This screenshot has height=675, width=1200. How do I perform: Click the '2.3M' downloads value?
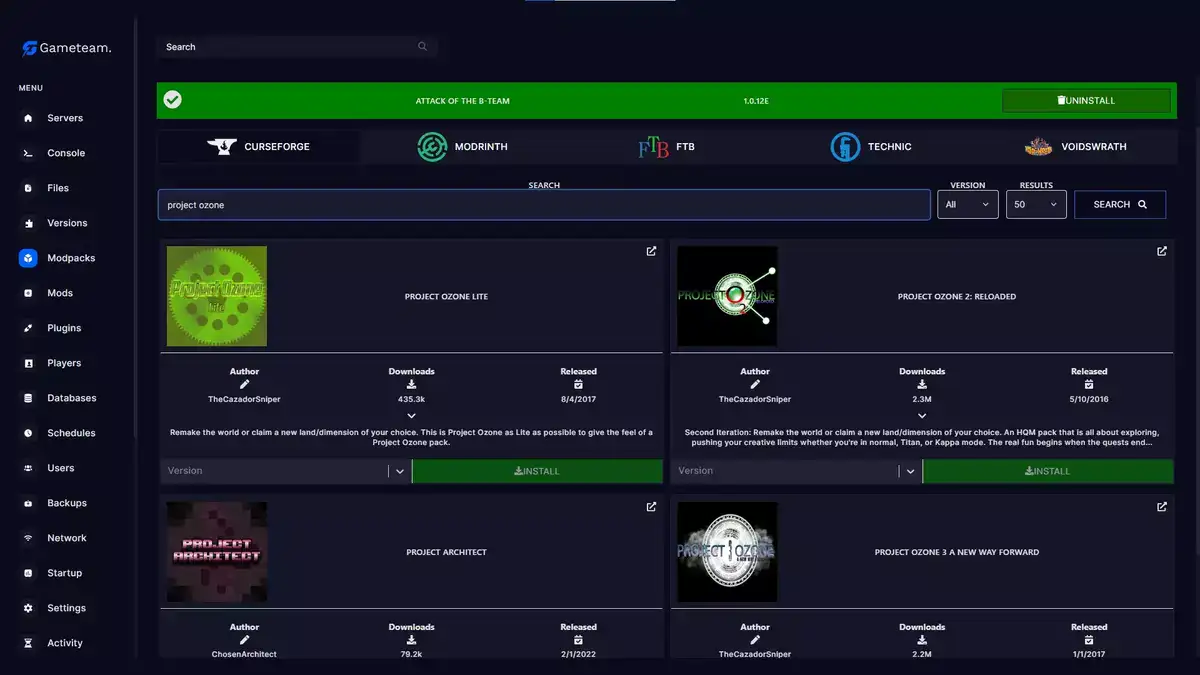[x=922, y=399]
